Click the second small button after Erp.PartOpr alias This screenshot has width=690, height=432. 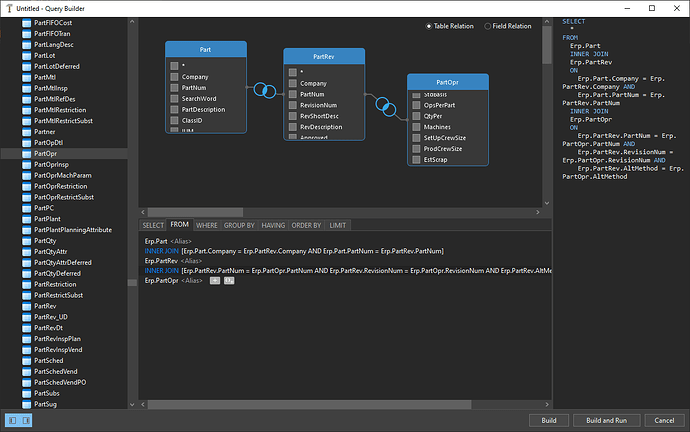[x=229, y=281]
